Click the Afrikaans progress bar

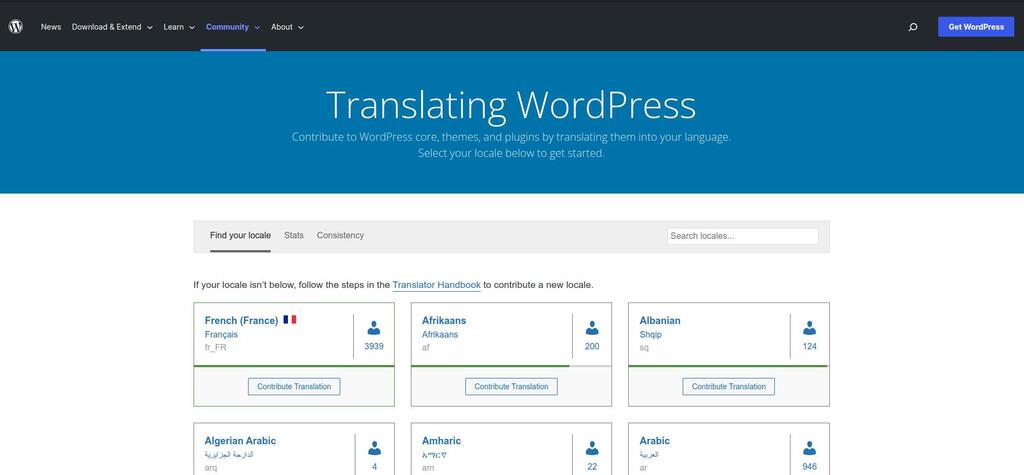coord(511,366)
